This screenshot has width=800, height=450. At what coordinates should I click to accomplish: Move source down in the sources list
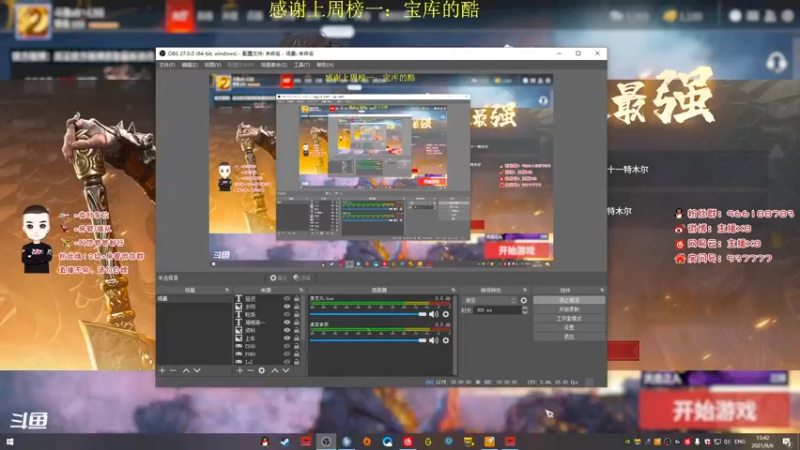tap(286, 370)
